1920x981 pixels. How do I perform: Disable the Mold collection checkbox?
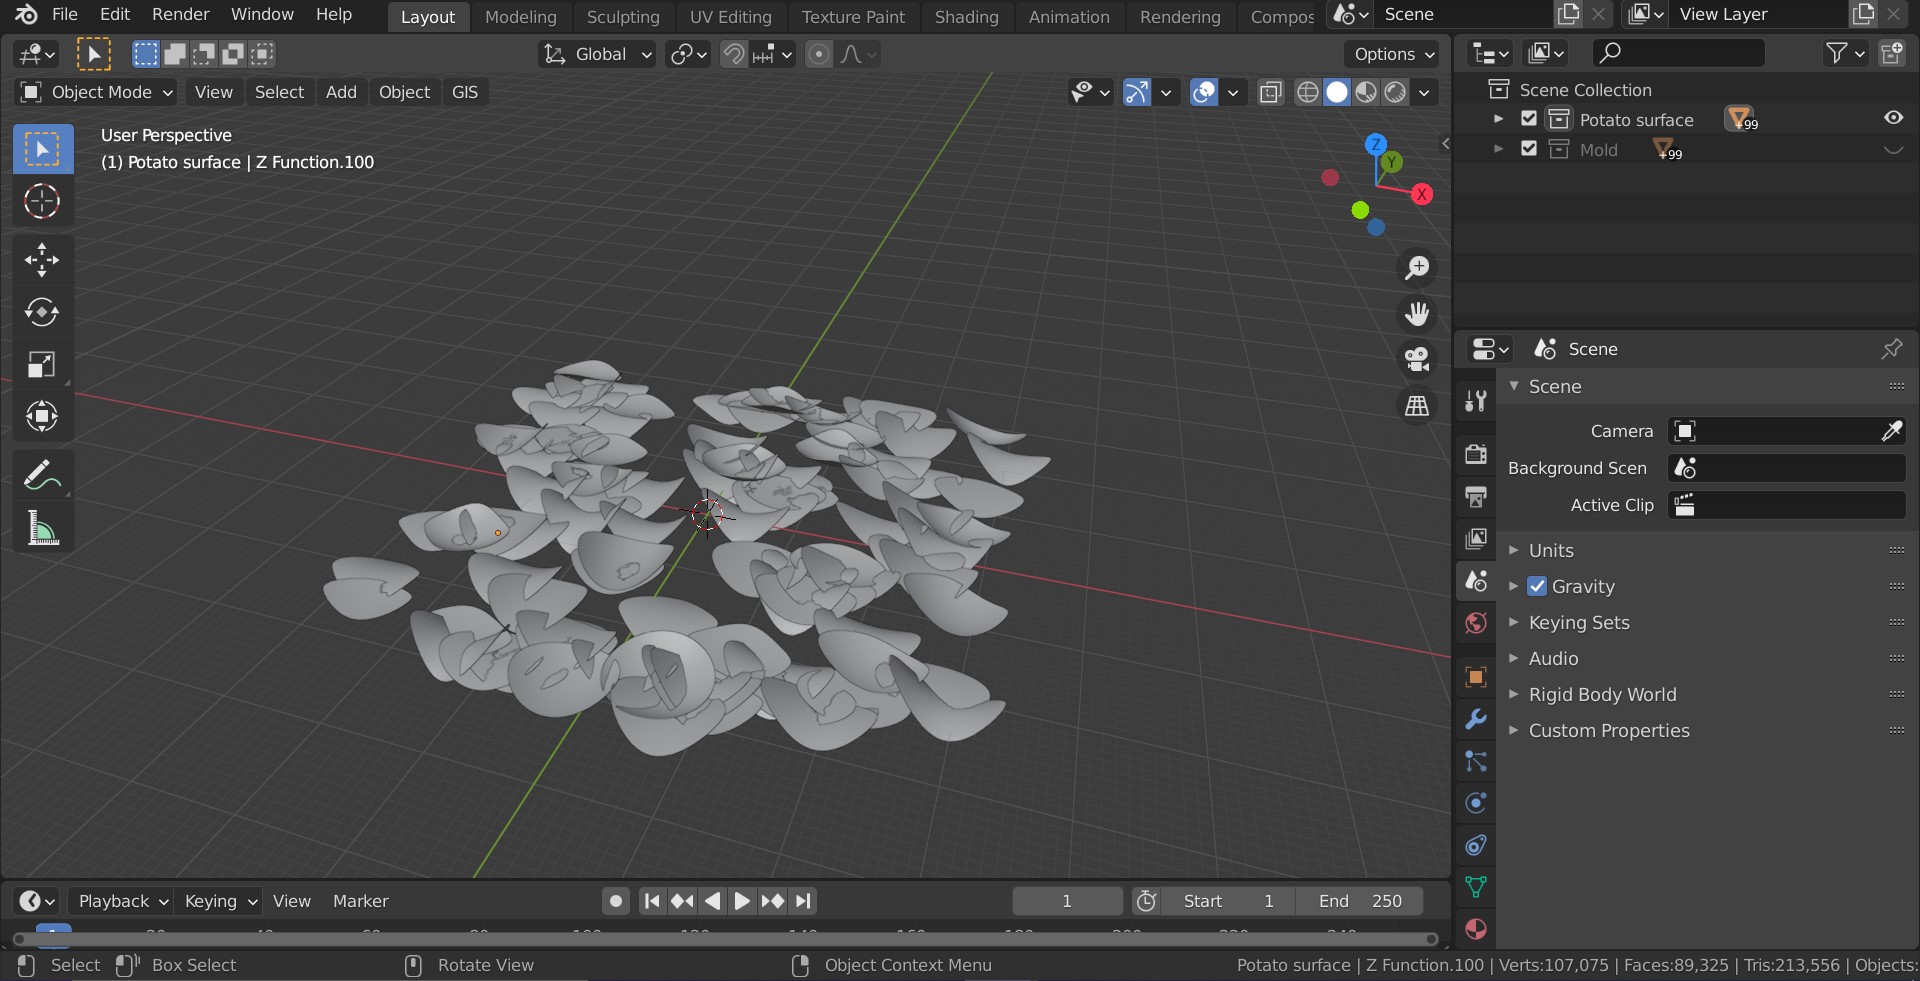1529,149
